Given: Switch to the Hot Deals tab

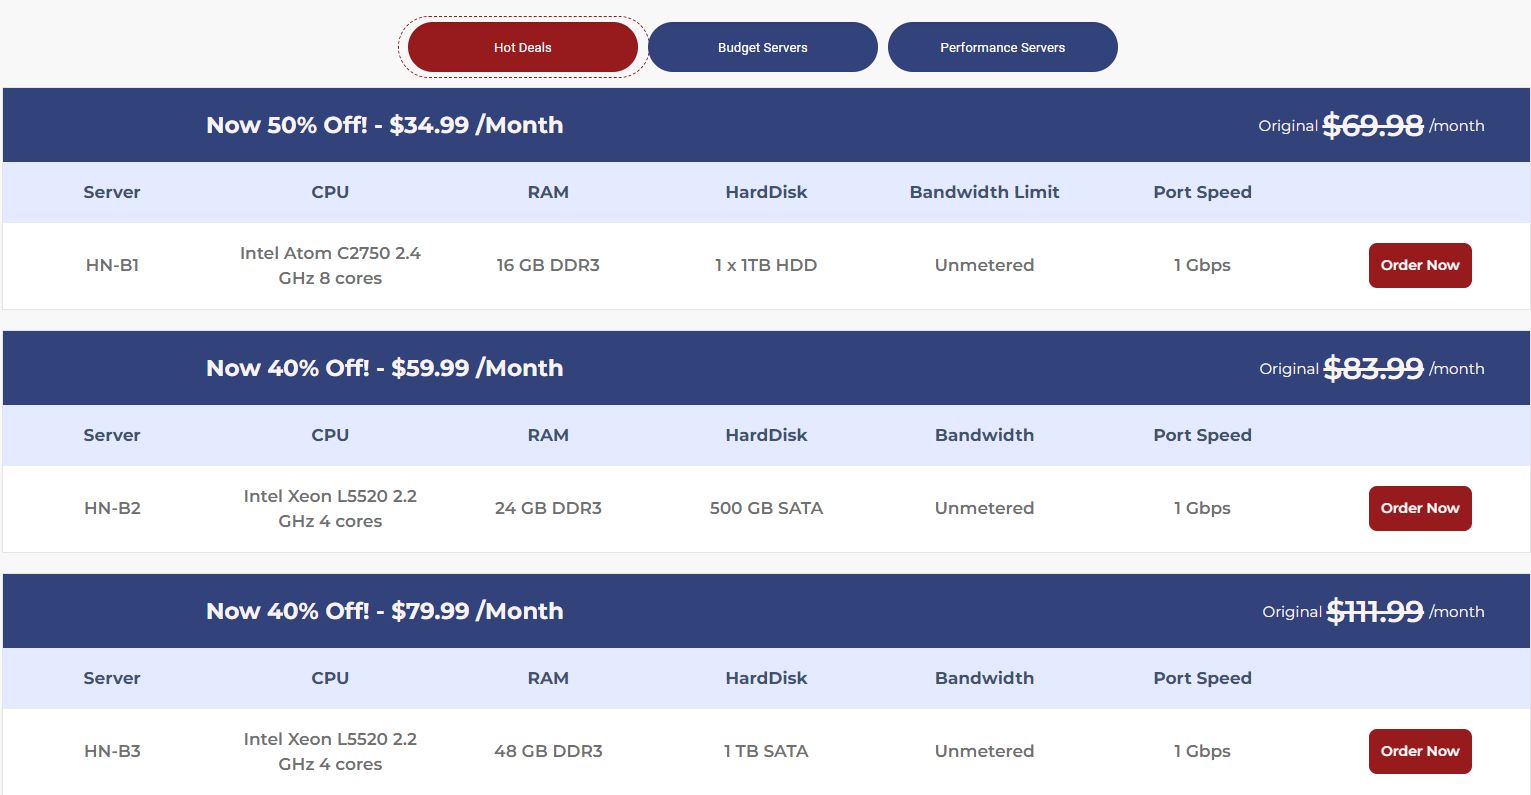Looking at the screenshot, I should point(523,47).
